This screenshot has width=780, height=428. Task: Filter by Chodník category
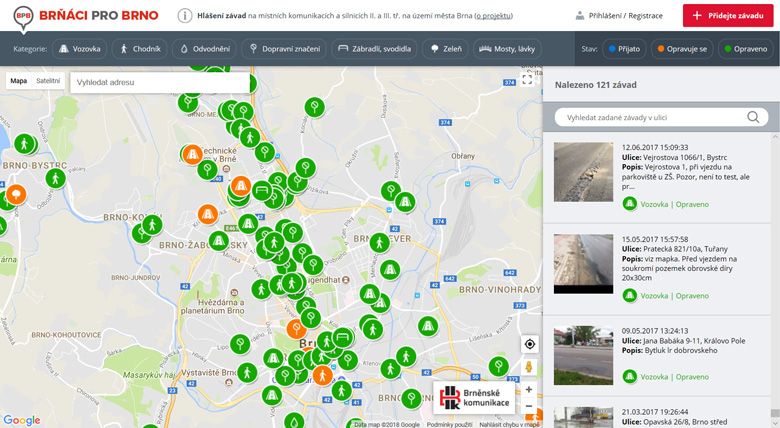click(141, 49)
